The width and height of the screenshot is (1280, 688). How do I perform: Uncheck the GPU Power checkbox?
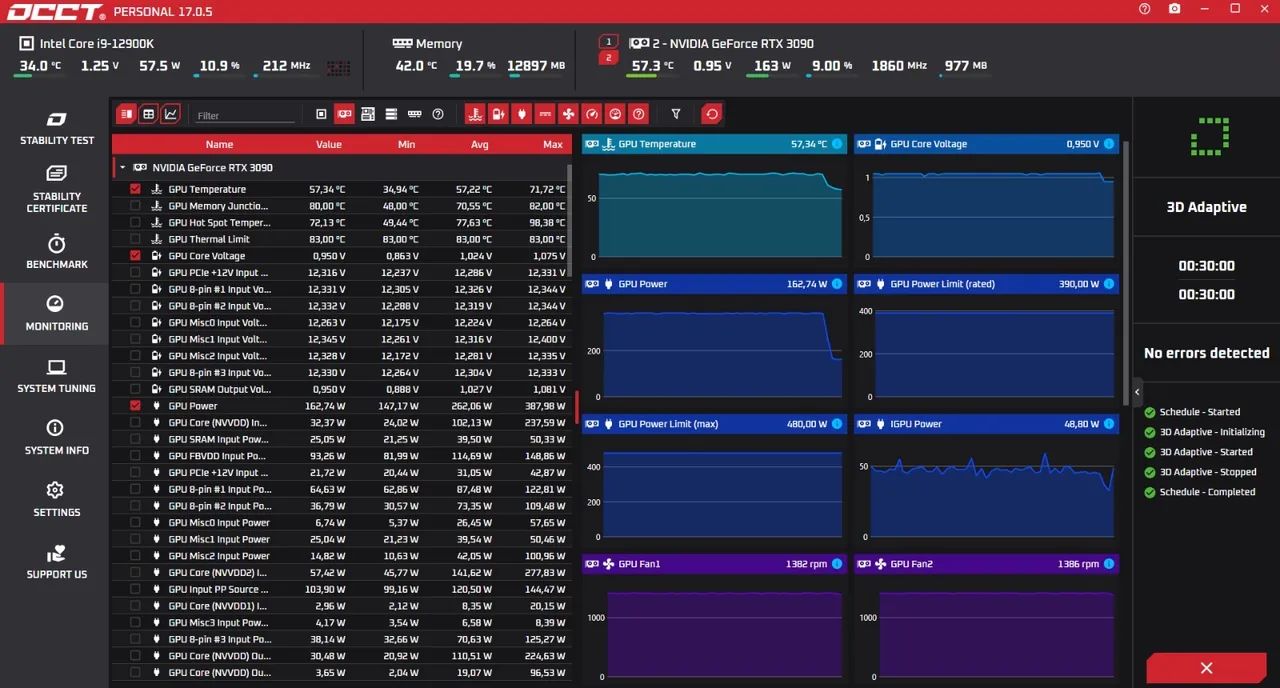(x=135, y=406)
